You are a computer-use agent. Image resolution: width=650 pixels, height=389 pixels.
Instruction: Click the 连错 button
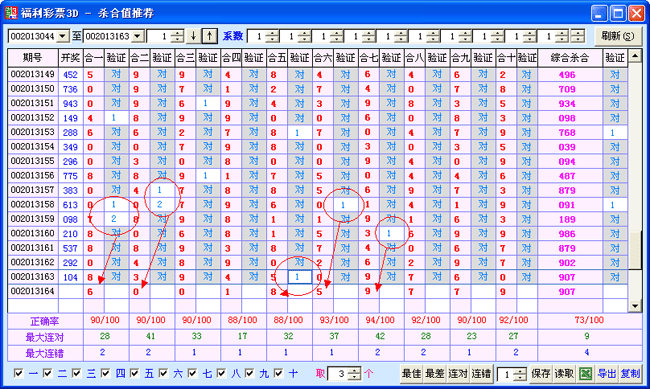[x=481, y=374]
